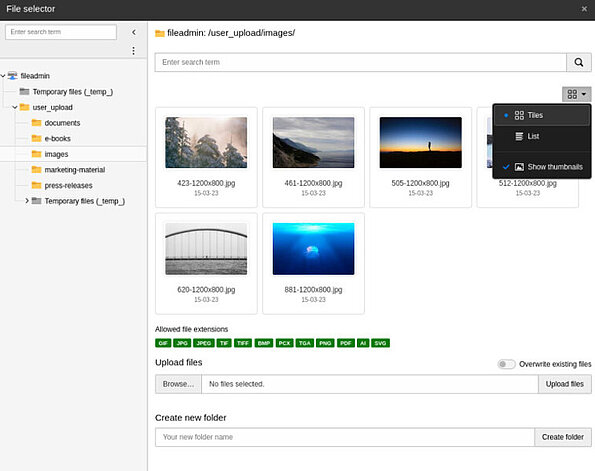Expand the nested Temporary files (_temp_) node

[x=27, y=201]
